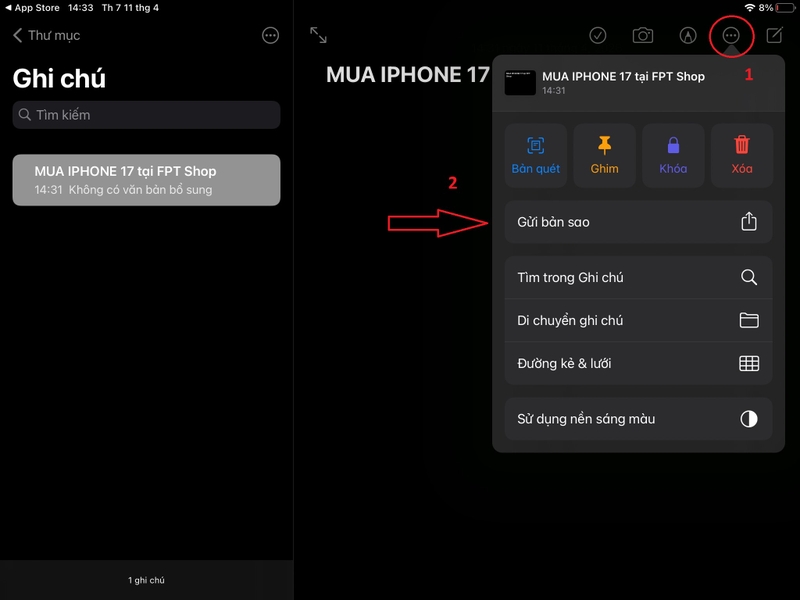Open camera icon in note toolbar
800x600 pixels.
tap(643, 35)
